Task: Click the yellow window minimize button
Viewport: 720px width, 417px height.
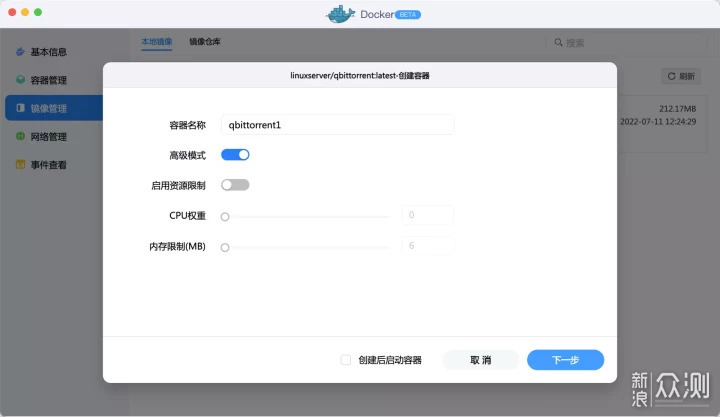Action: 25,12
